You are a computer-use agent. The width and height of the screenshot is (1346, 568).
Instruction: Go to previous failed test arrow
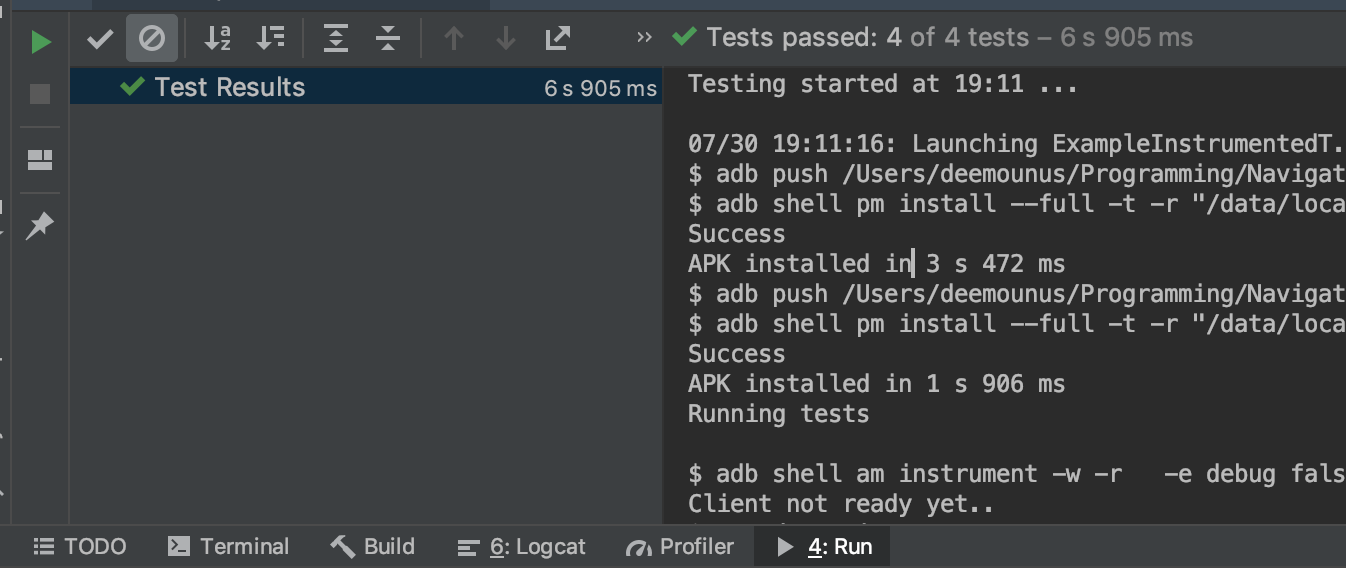(x=454, y=39)
